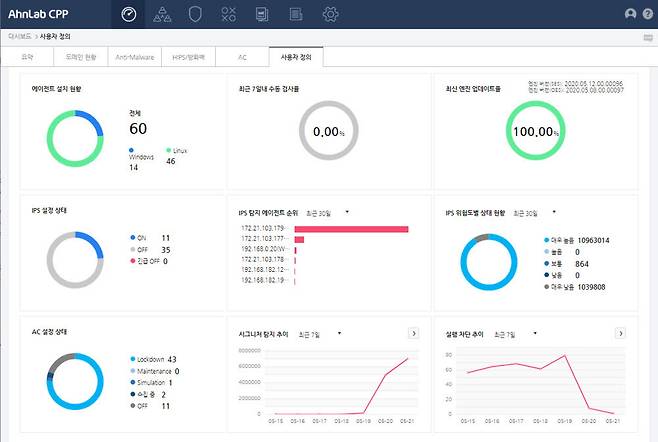Switch to the Anti-Malware tab
Screen dimensions: 658x442
tap(135, 57)
